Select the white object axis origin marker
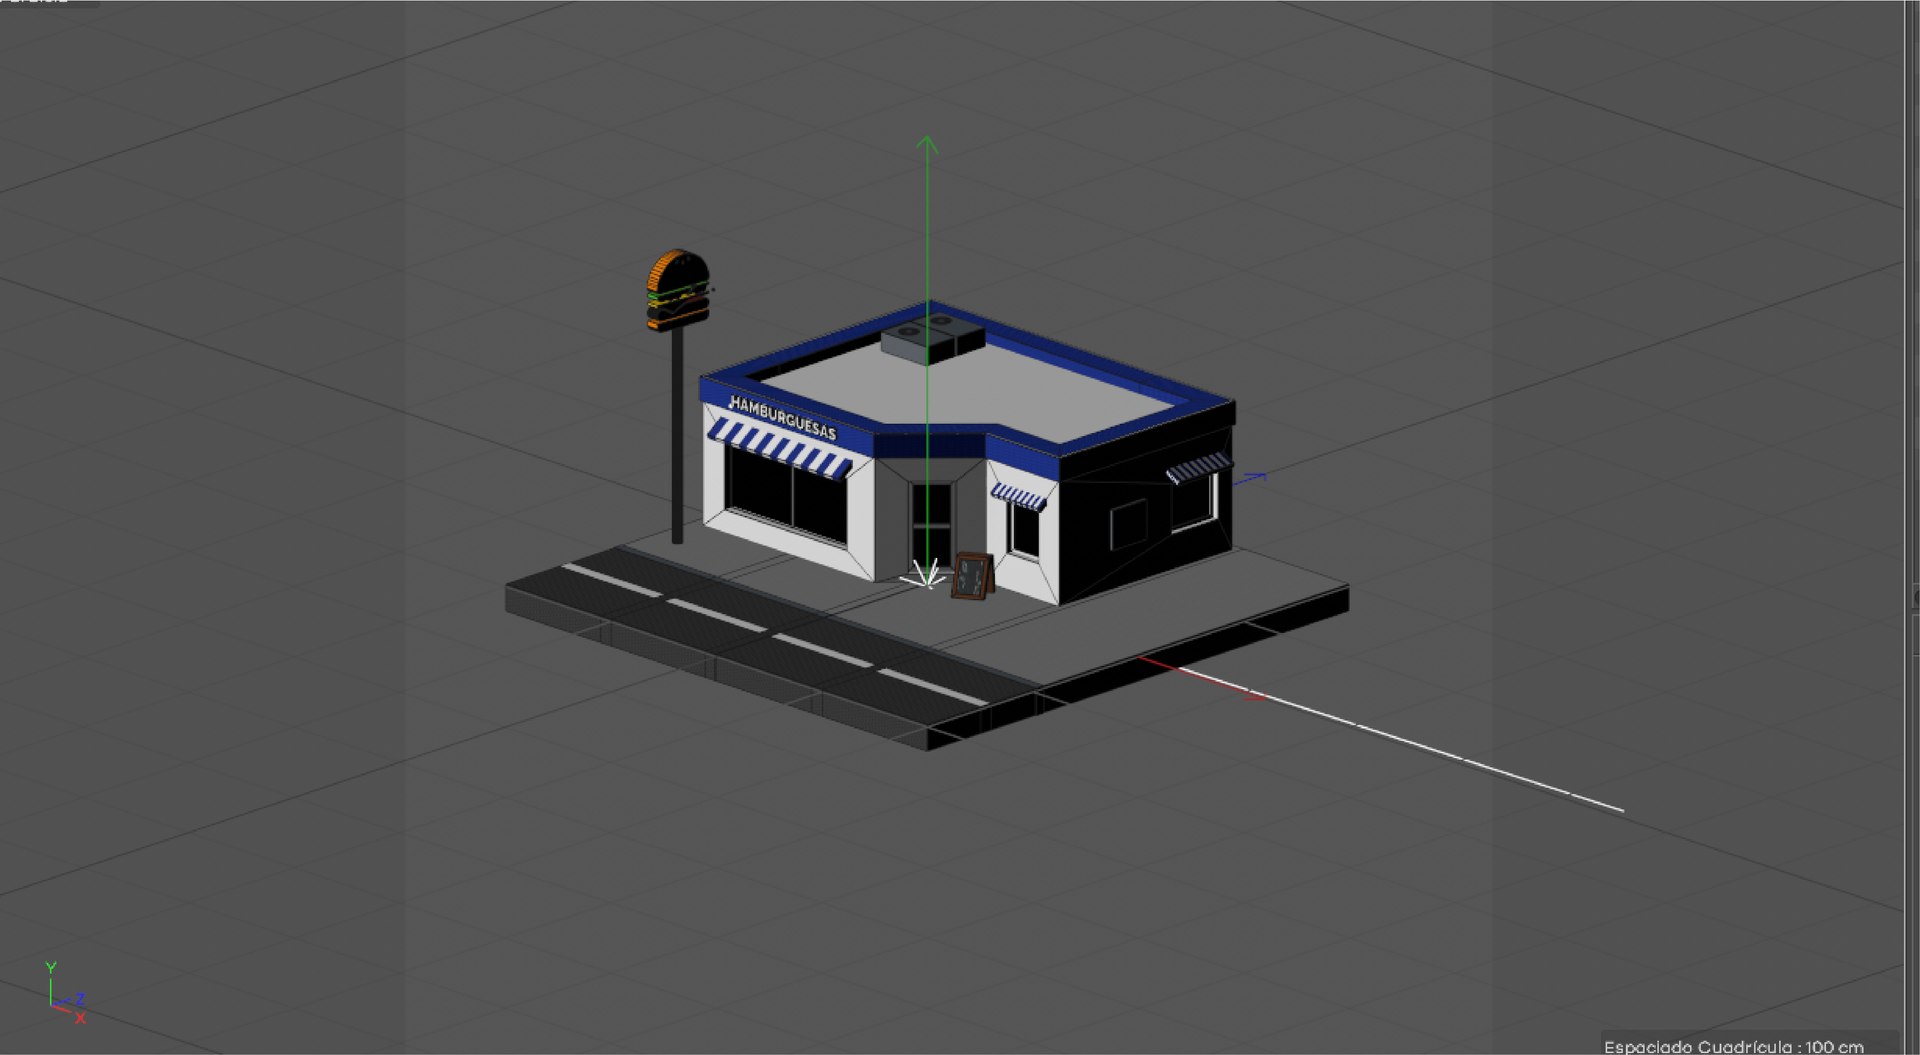 pyautogui.click(x=924, y=575)
